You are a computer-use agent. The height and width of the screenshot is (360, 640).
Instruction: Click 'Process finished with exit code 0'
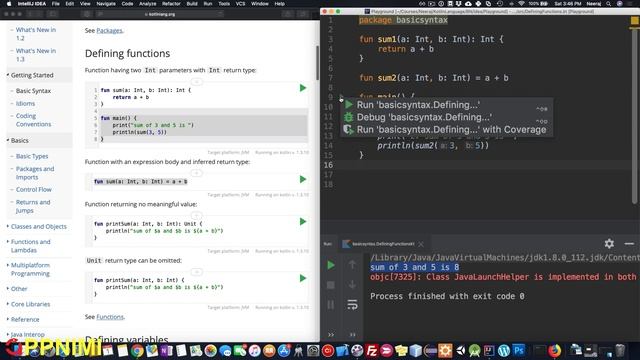447,296
